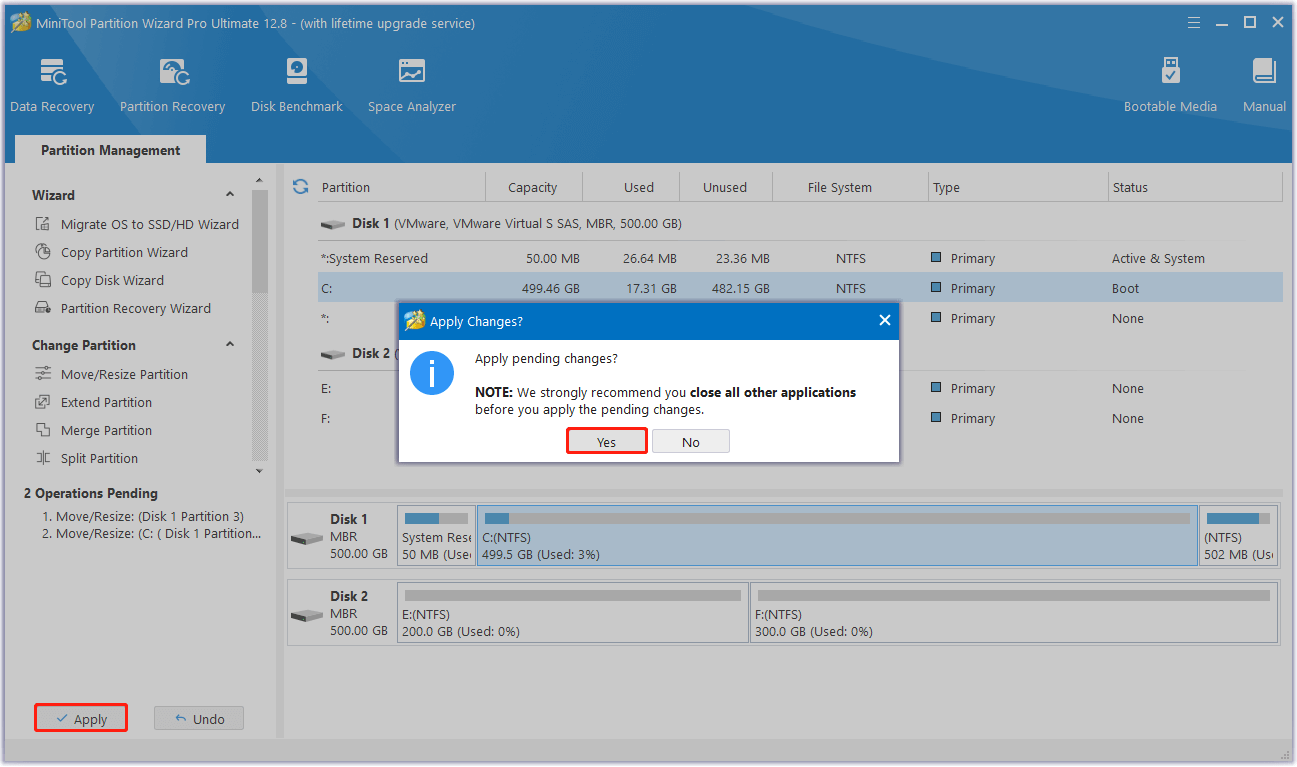Switch to the Partition Management tab
The image size is (1297, 767).
(111, 150)
